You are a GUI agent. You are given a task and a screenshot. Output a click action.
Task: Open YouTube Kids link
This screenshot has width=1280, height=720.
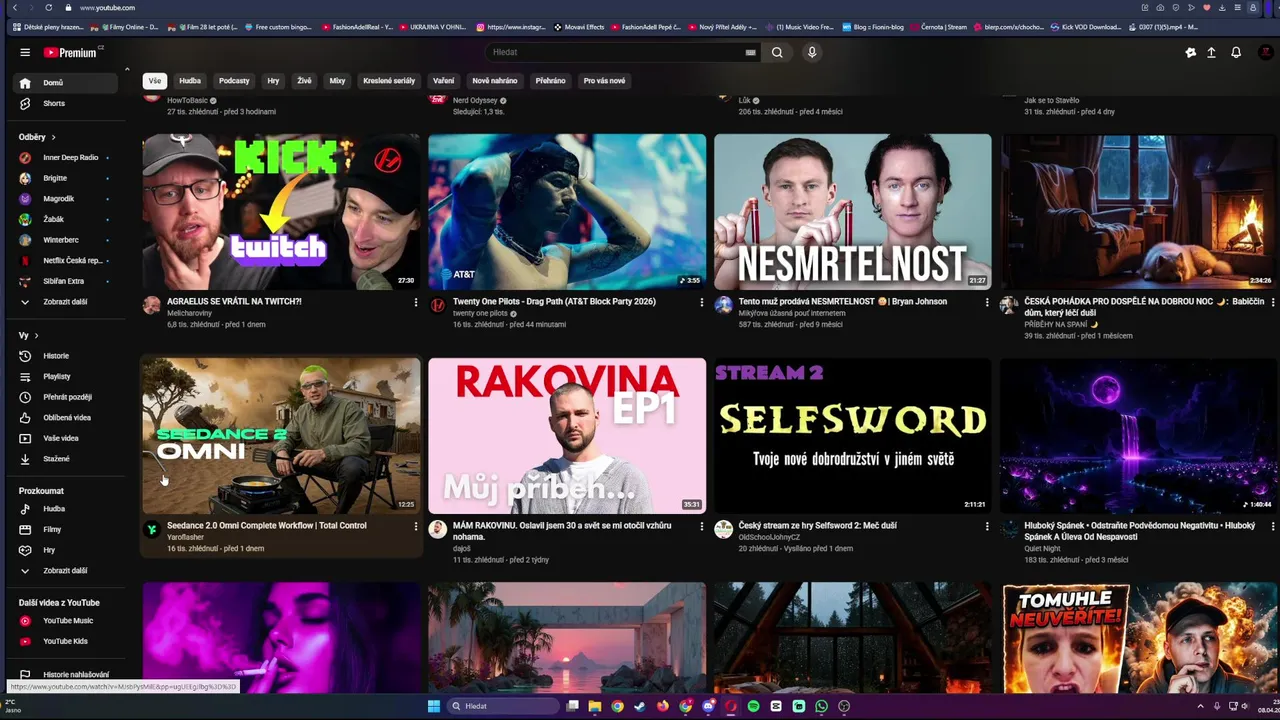(x=66, y=641)
